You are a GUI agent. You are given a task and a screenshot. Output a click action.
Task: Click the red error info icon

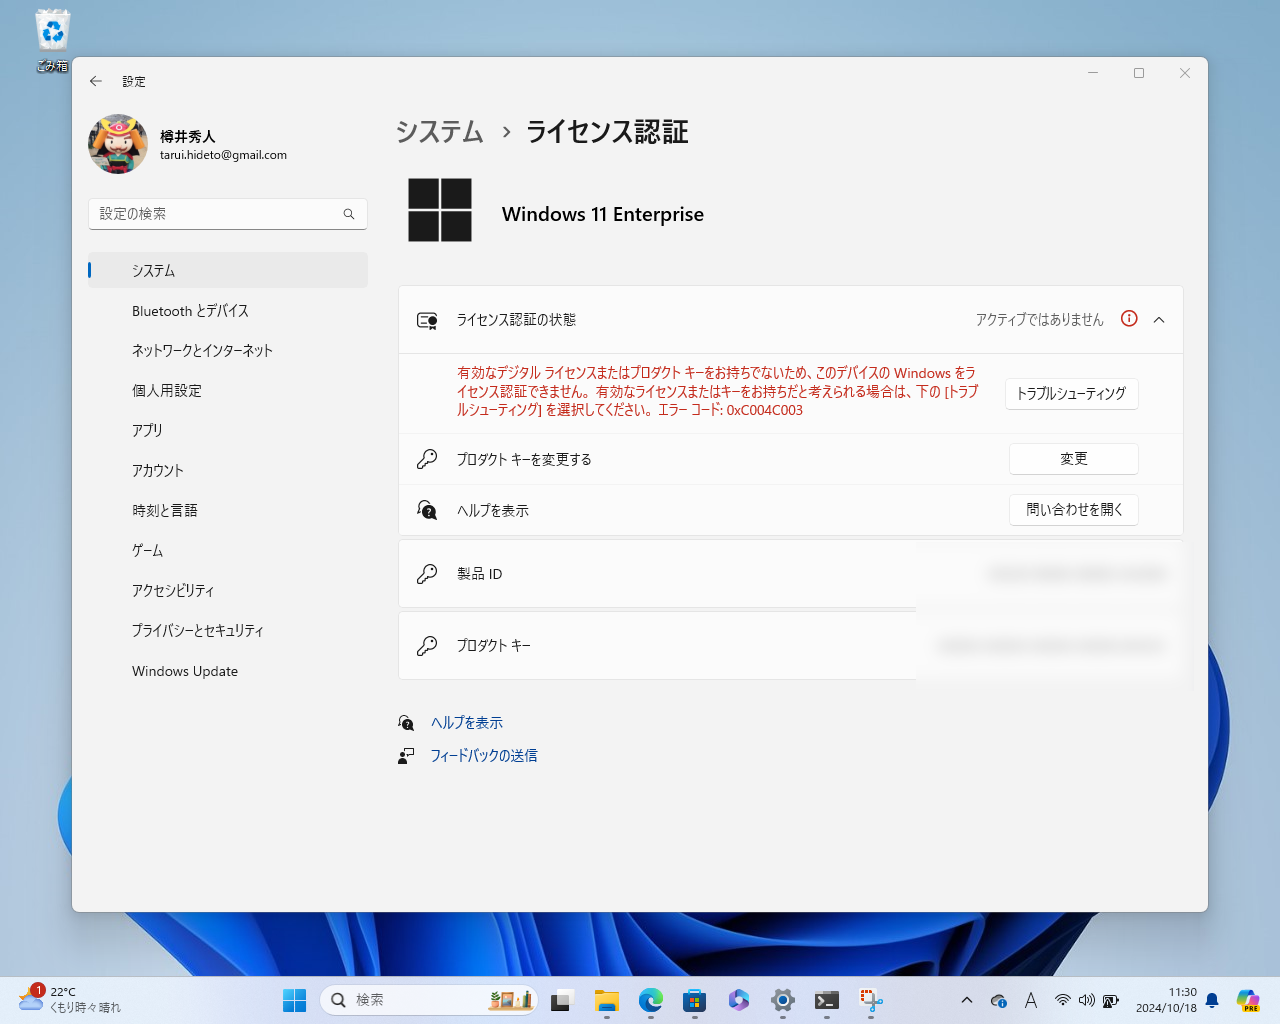tap(1129, 319)
